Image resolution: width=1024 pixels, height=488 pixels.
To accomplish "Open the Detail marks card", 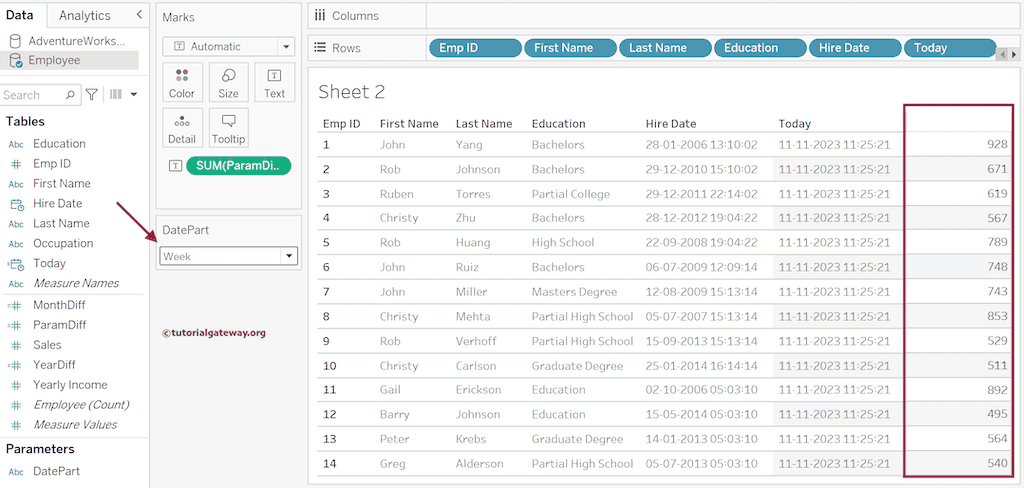I will click(x=182, y=128).
